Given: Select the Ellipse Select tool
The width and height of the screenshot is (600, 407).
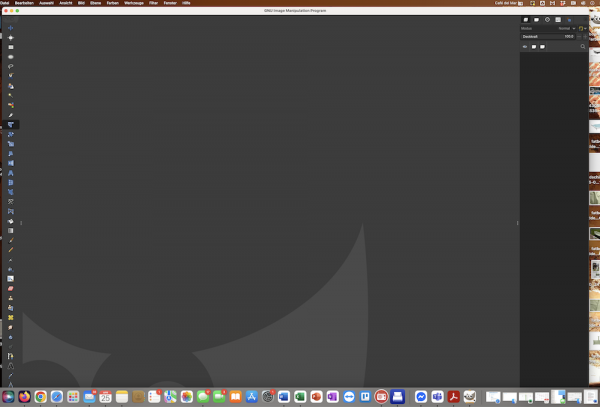Looking at the screenshot, I should (11, 57).
